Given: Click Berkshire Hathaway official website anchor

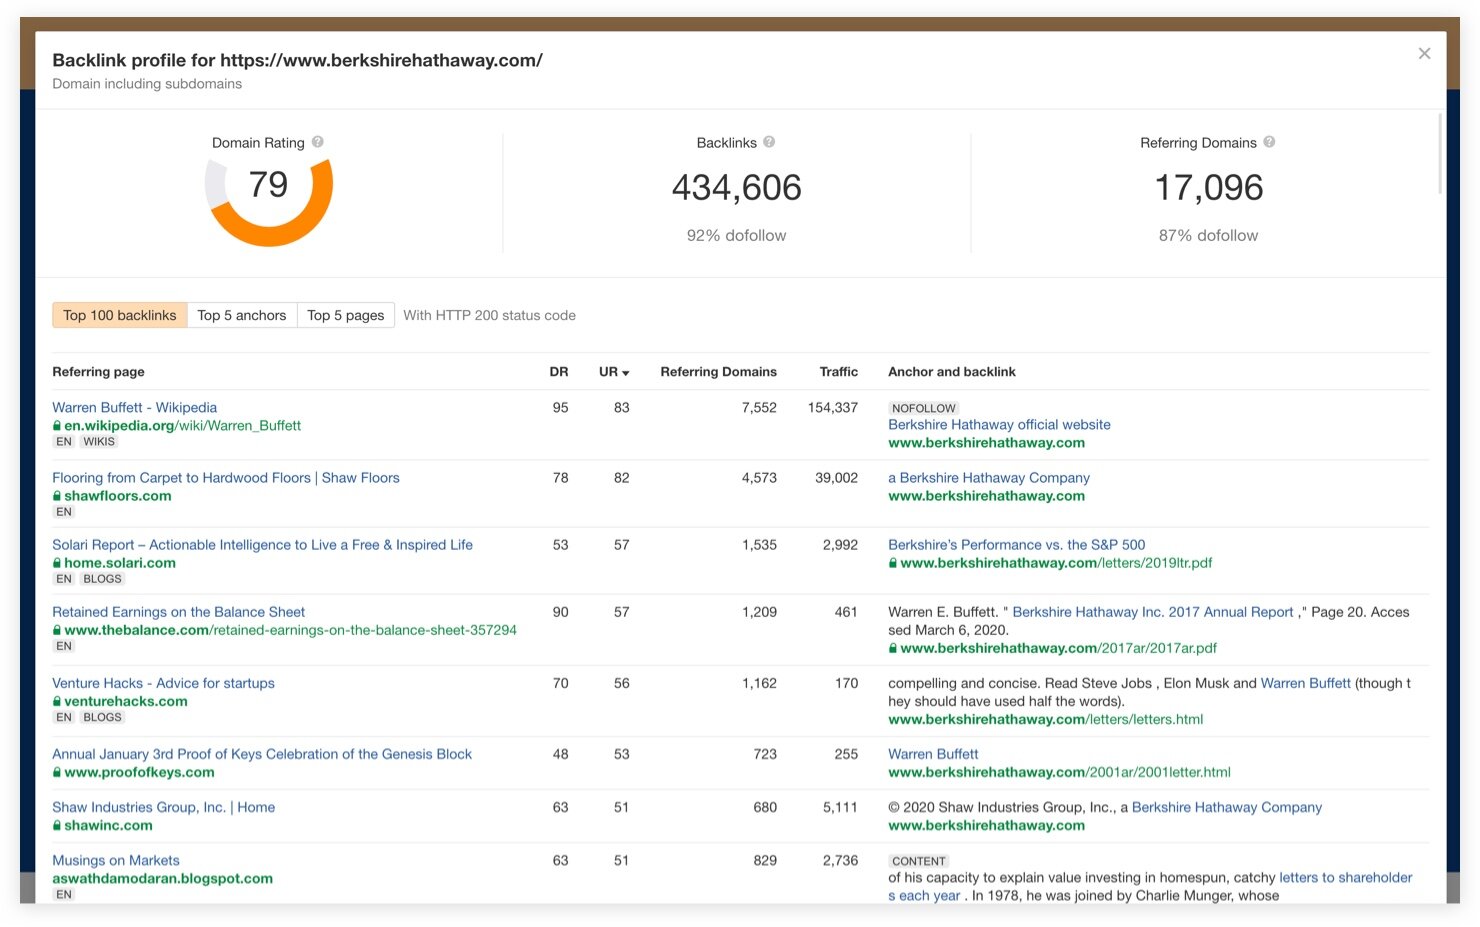Looking at the screenshot, I should click(x=999, y=425).
